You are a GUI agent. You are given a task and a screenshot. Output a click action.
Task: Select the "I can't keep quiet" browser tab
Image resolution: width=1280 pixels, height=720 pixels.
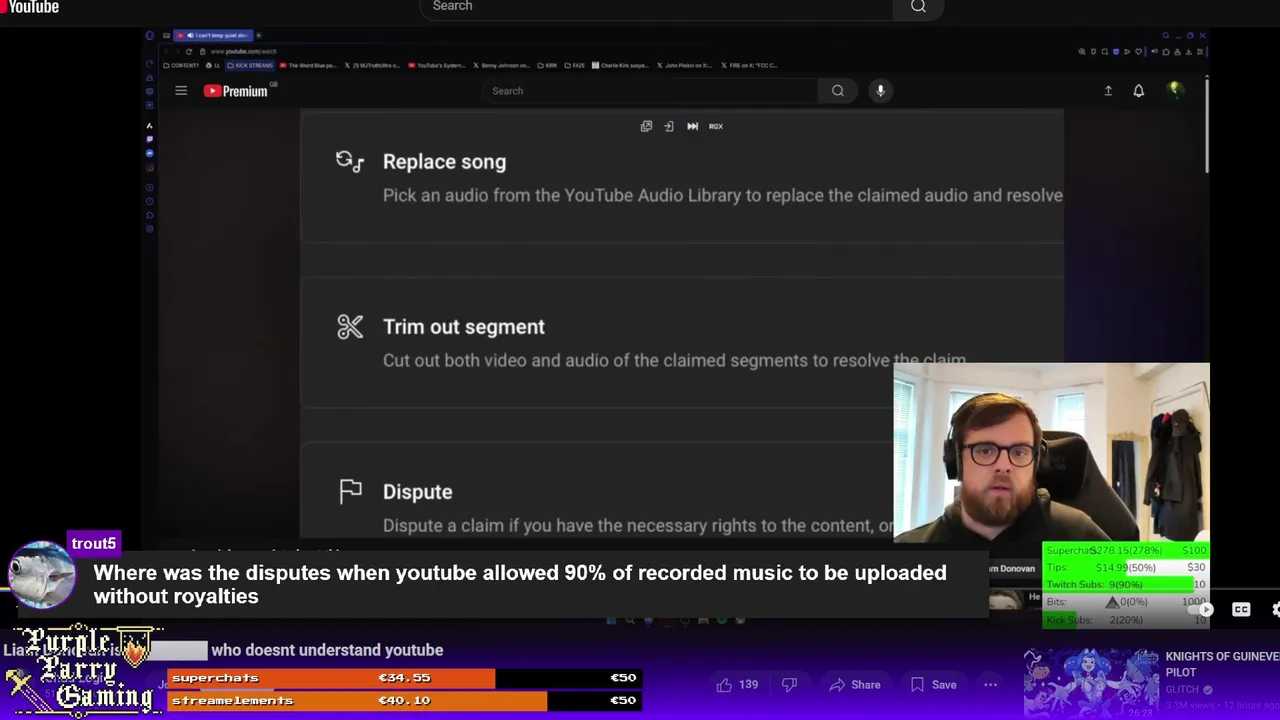pyautogui.click(x=214, y=36)
